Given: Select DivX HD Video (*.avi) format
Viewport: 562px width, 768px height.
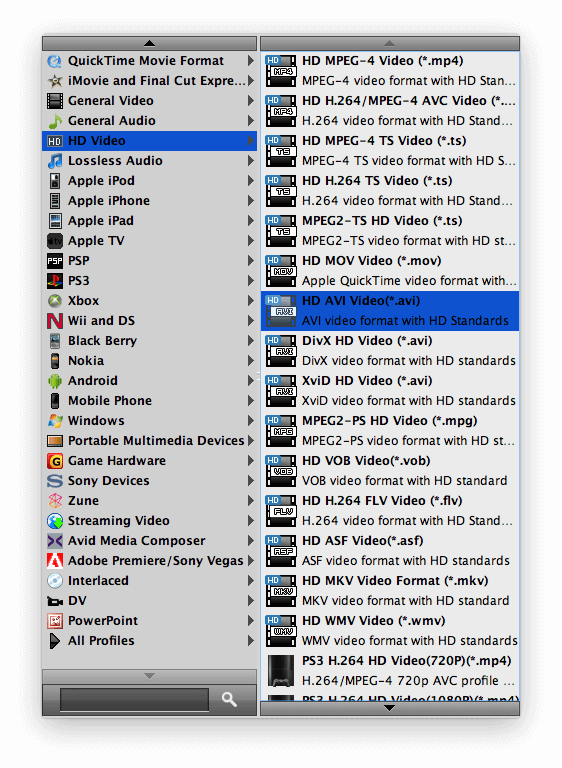Looking at the screenshot, I should coord(390,351).
